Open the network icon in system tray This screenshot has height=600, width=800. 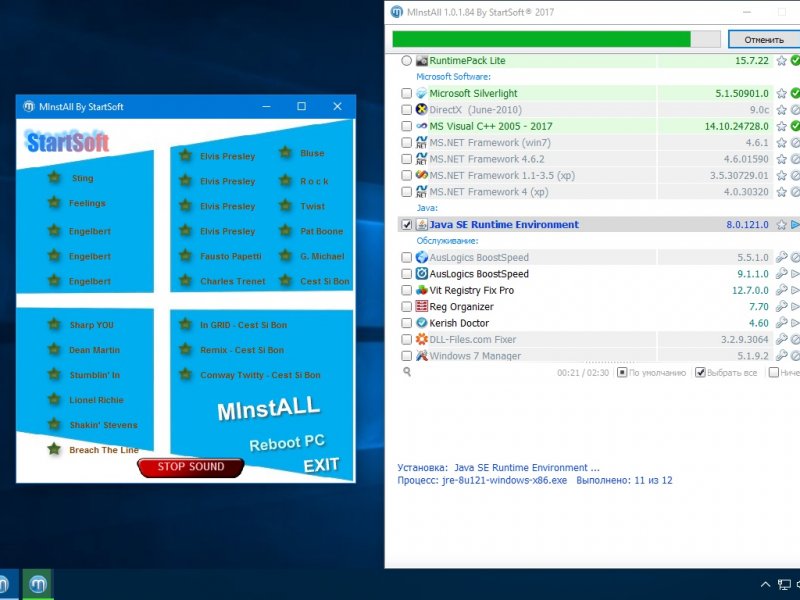coord(784,585)
